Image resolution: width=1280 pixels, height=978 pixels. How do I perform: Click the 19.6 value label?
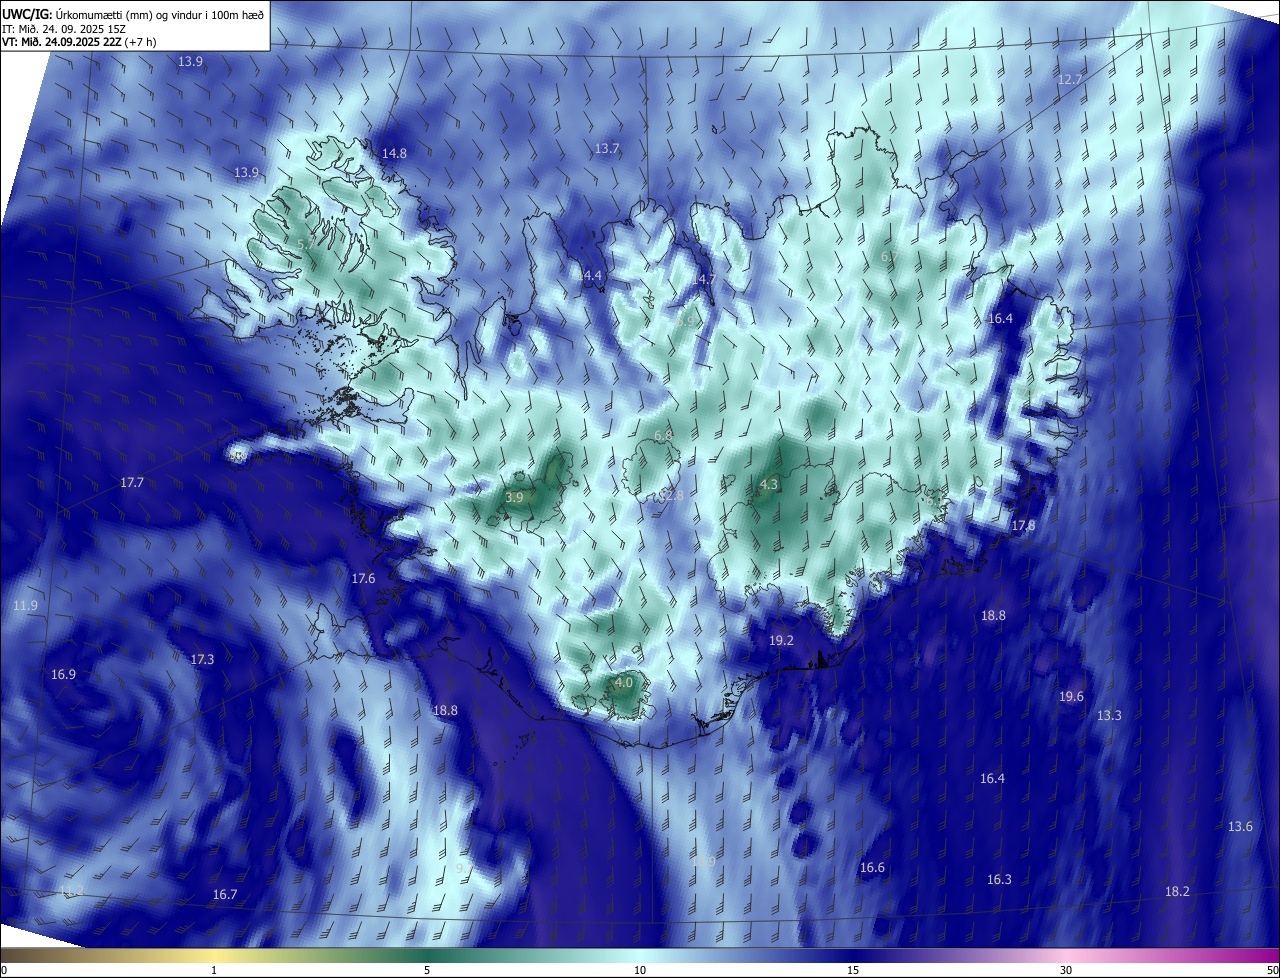[1071, 696]
